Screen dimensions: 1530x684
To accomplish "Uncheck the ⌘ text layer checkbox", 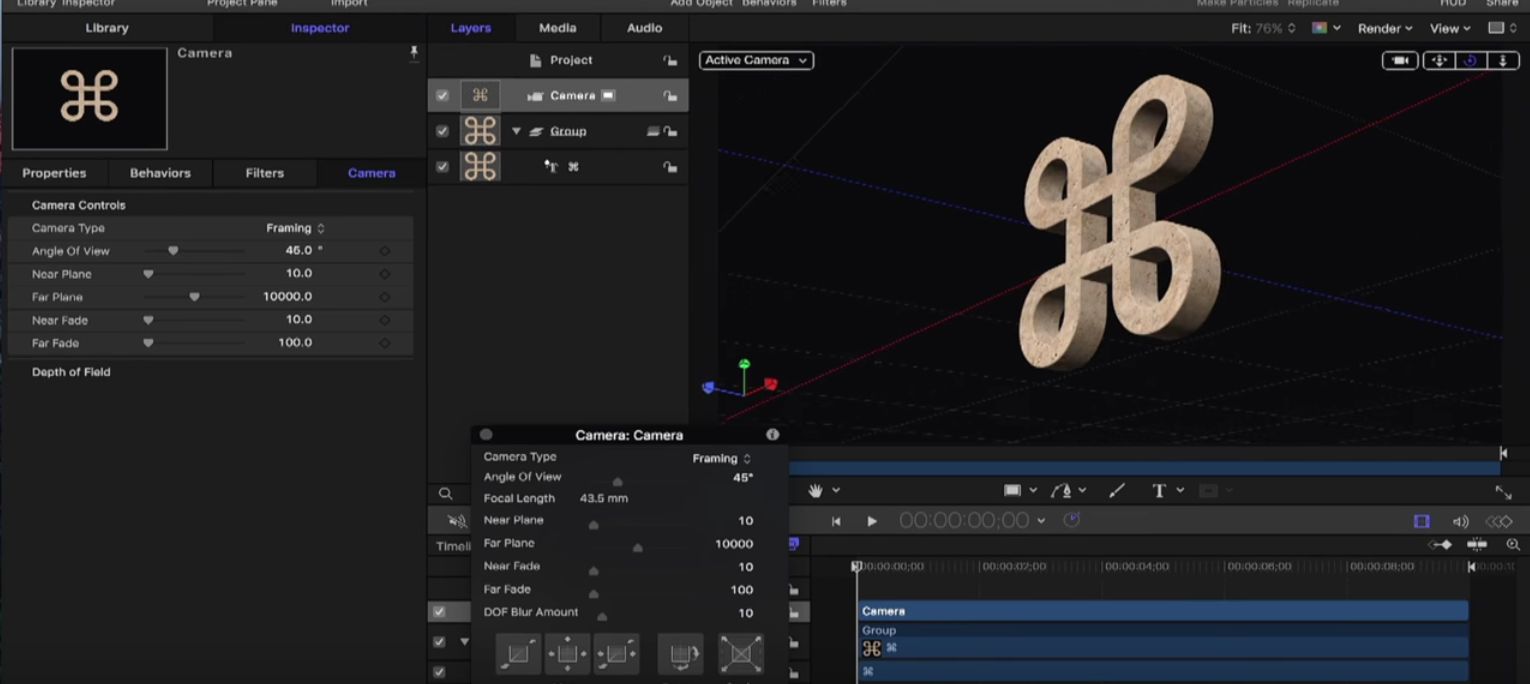I will [442, 167].
